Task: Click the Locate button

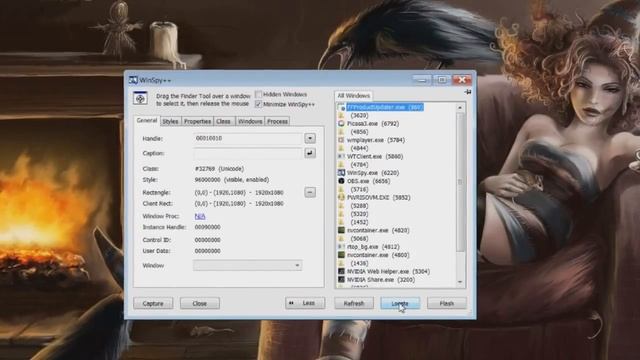Action: click(x=400, y=303)
